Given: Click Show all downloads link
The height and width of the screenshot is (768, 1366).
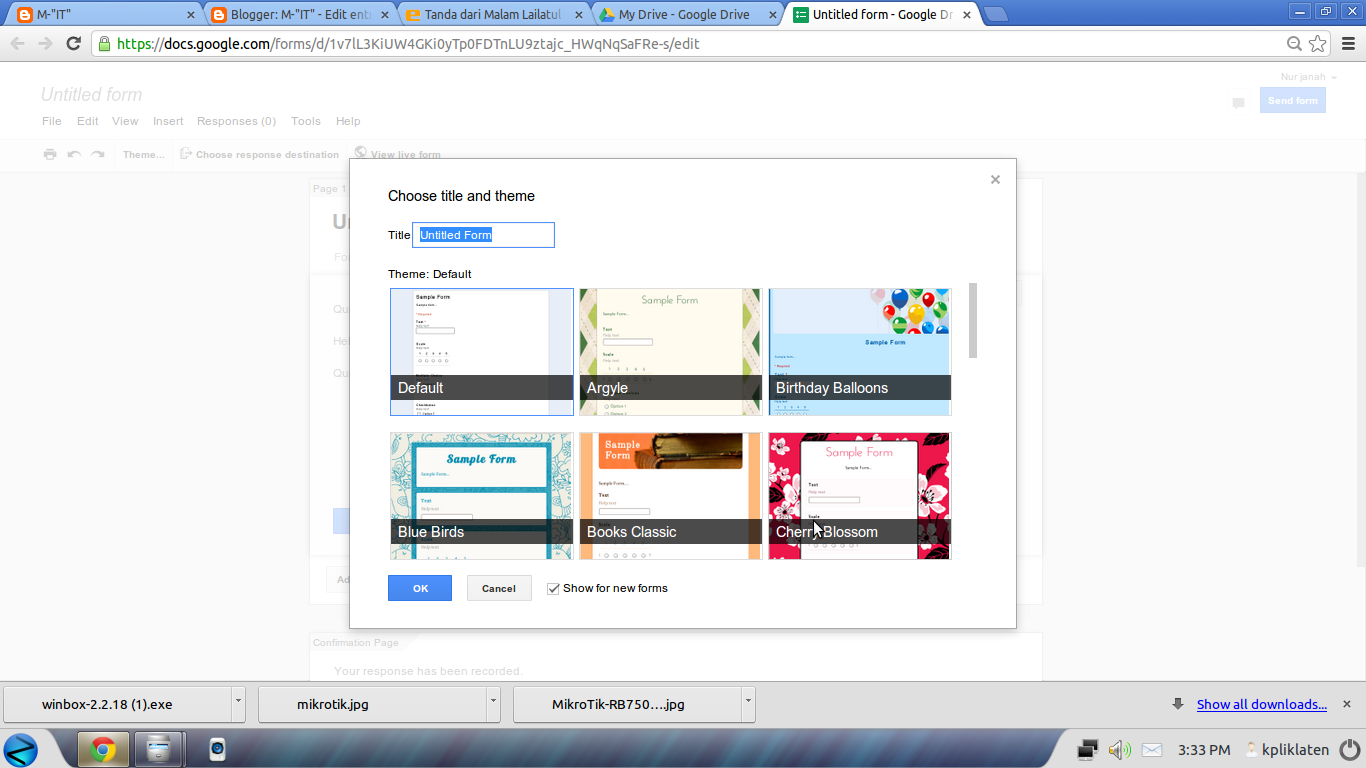Looking at the screenshot, I should tap(1262, 704).
